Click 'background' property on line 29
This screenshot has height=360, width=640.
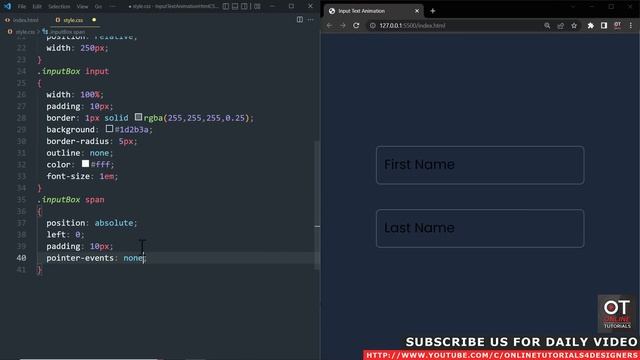tap(70, 130)
